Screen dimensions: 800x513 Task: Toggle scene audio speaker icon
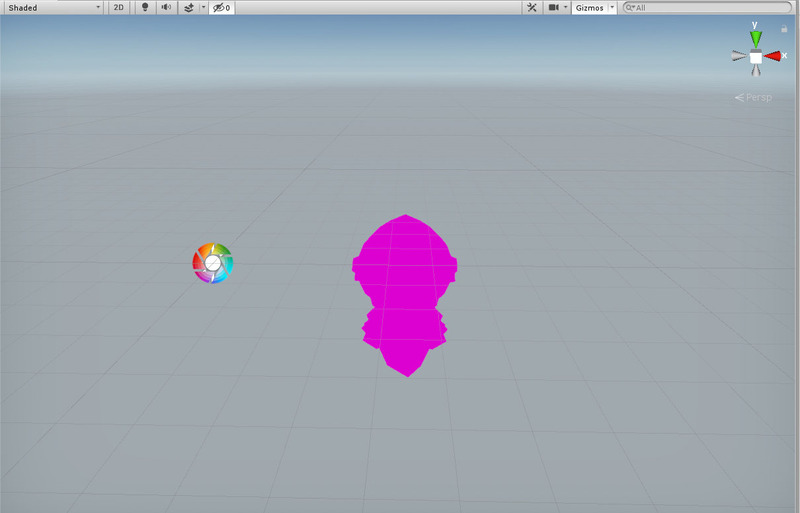pos(166,8)
